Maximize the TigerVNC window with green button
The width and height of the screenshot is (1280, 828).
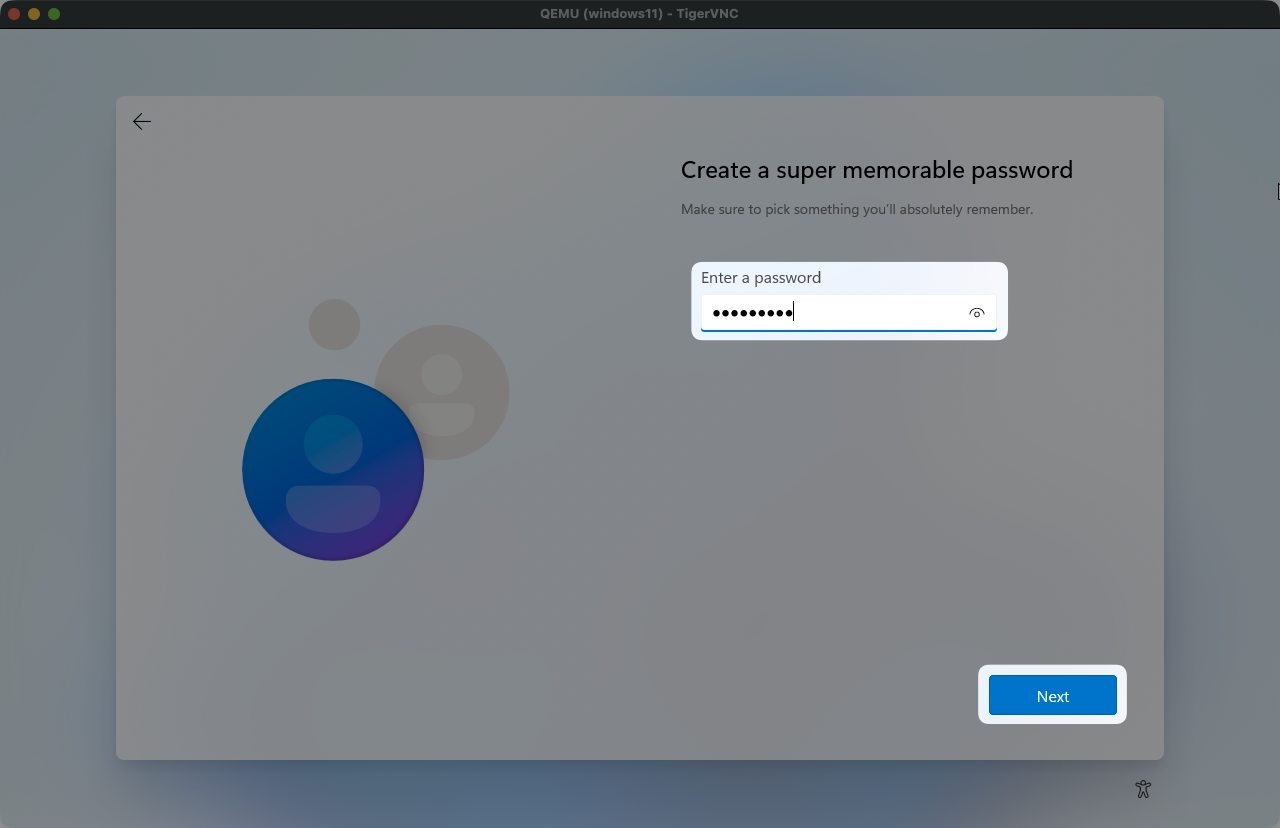54,14
